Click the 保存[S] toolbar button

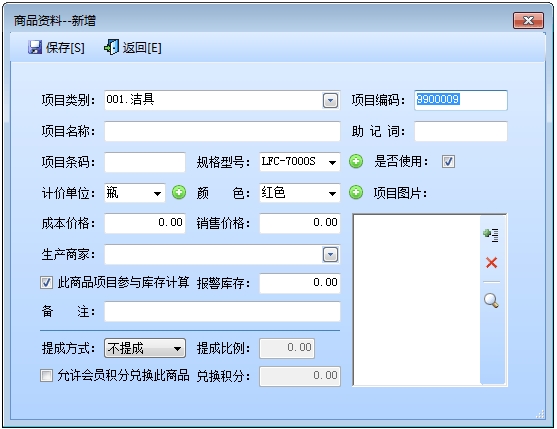56,47
